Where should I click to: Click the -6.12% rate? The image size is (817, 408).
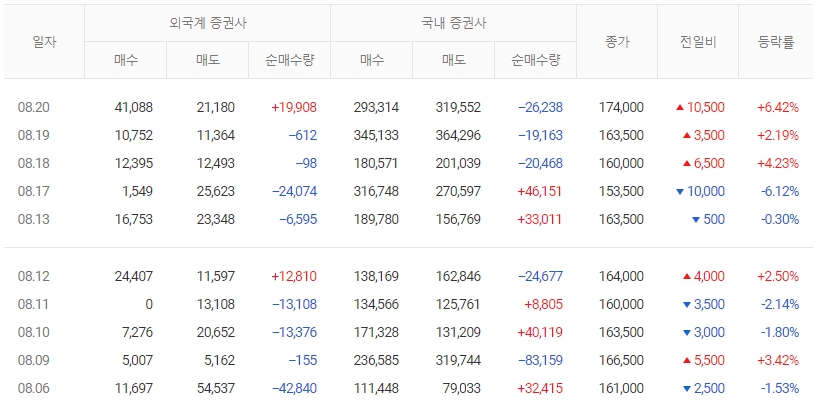tap(779, 191)
